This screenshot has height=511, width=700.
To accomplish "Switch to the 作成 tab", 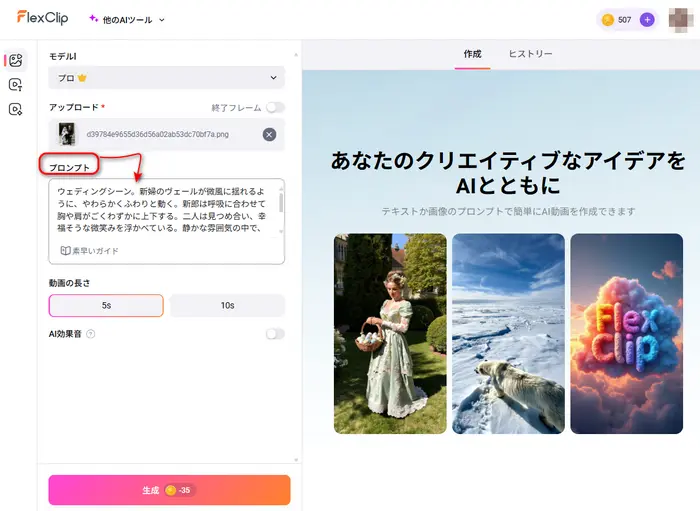I will tap(472, 54).
